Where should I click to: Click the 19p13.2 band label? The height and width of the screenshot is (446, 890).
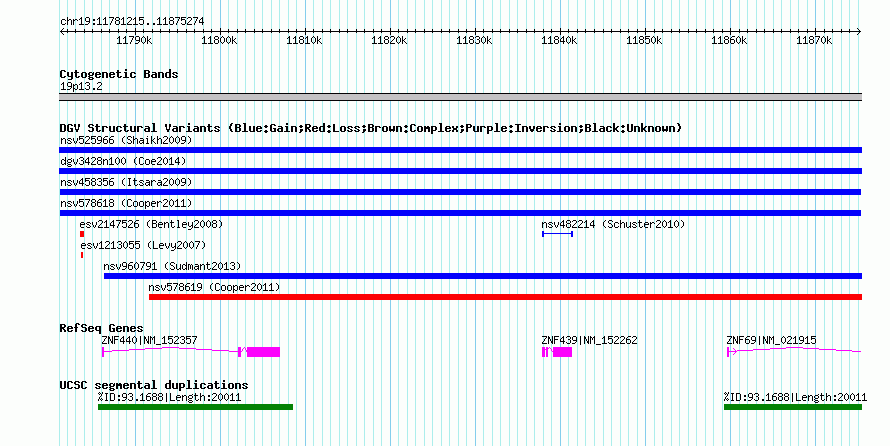[x=81, y=87]
